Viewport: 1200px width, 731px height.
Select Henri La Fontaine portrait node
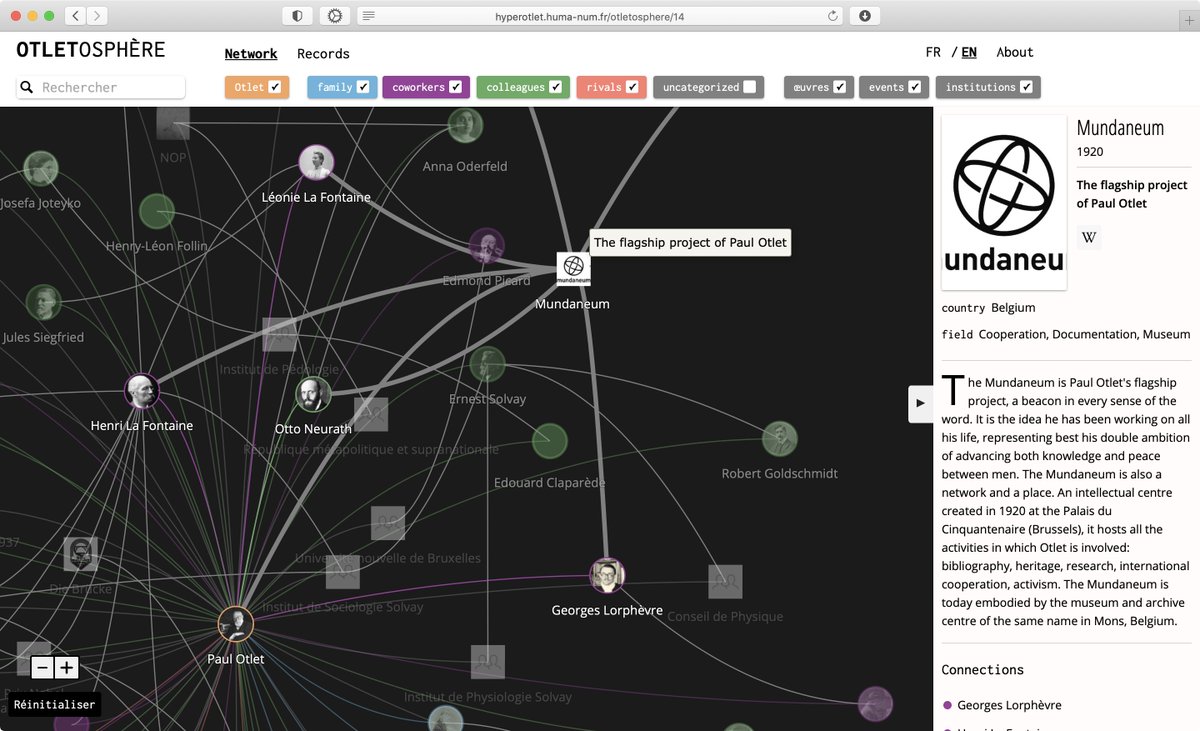pyautogui.click(x=141, y=391)
